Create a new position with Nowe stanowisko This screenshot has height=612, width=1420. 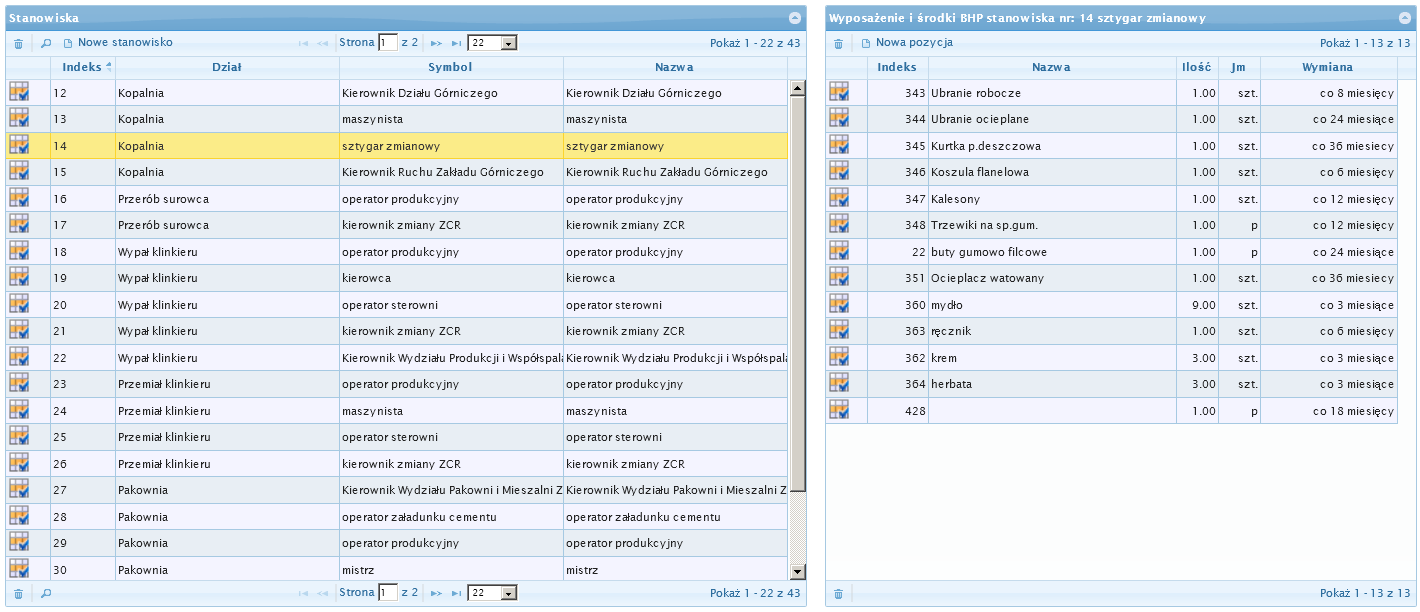pos(118,43)
